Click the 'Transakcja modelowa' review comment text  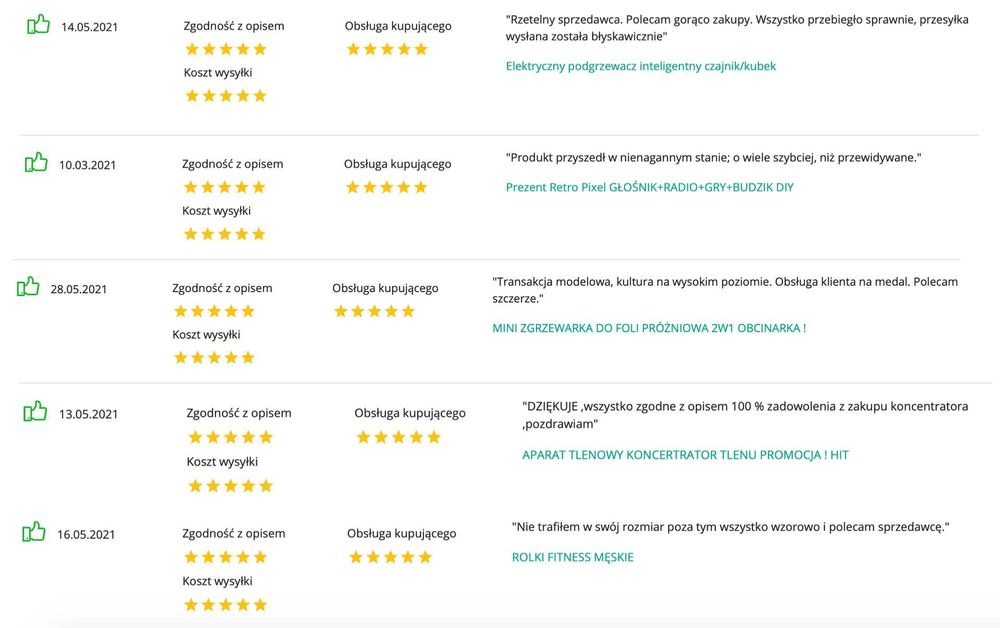tap(725, 290)
